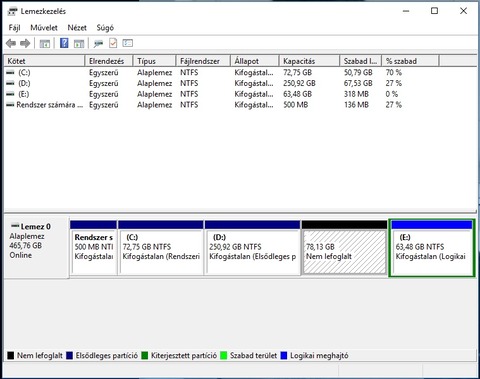The height and width of the screenshot is (379, 480).
Task: Click blue Logikai meghajtó legend swatch
Action: 284,356
